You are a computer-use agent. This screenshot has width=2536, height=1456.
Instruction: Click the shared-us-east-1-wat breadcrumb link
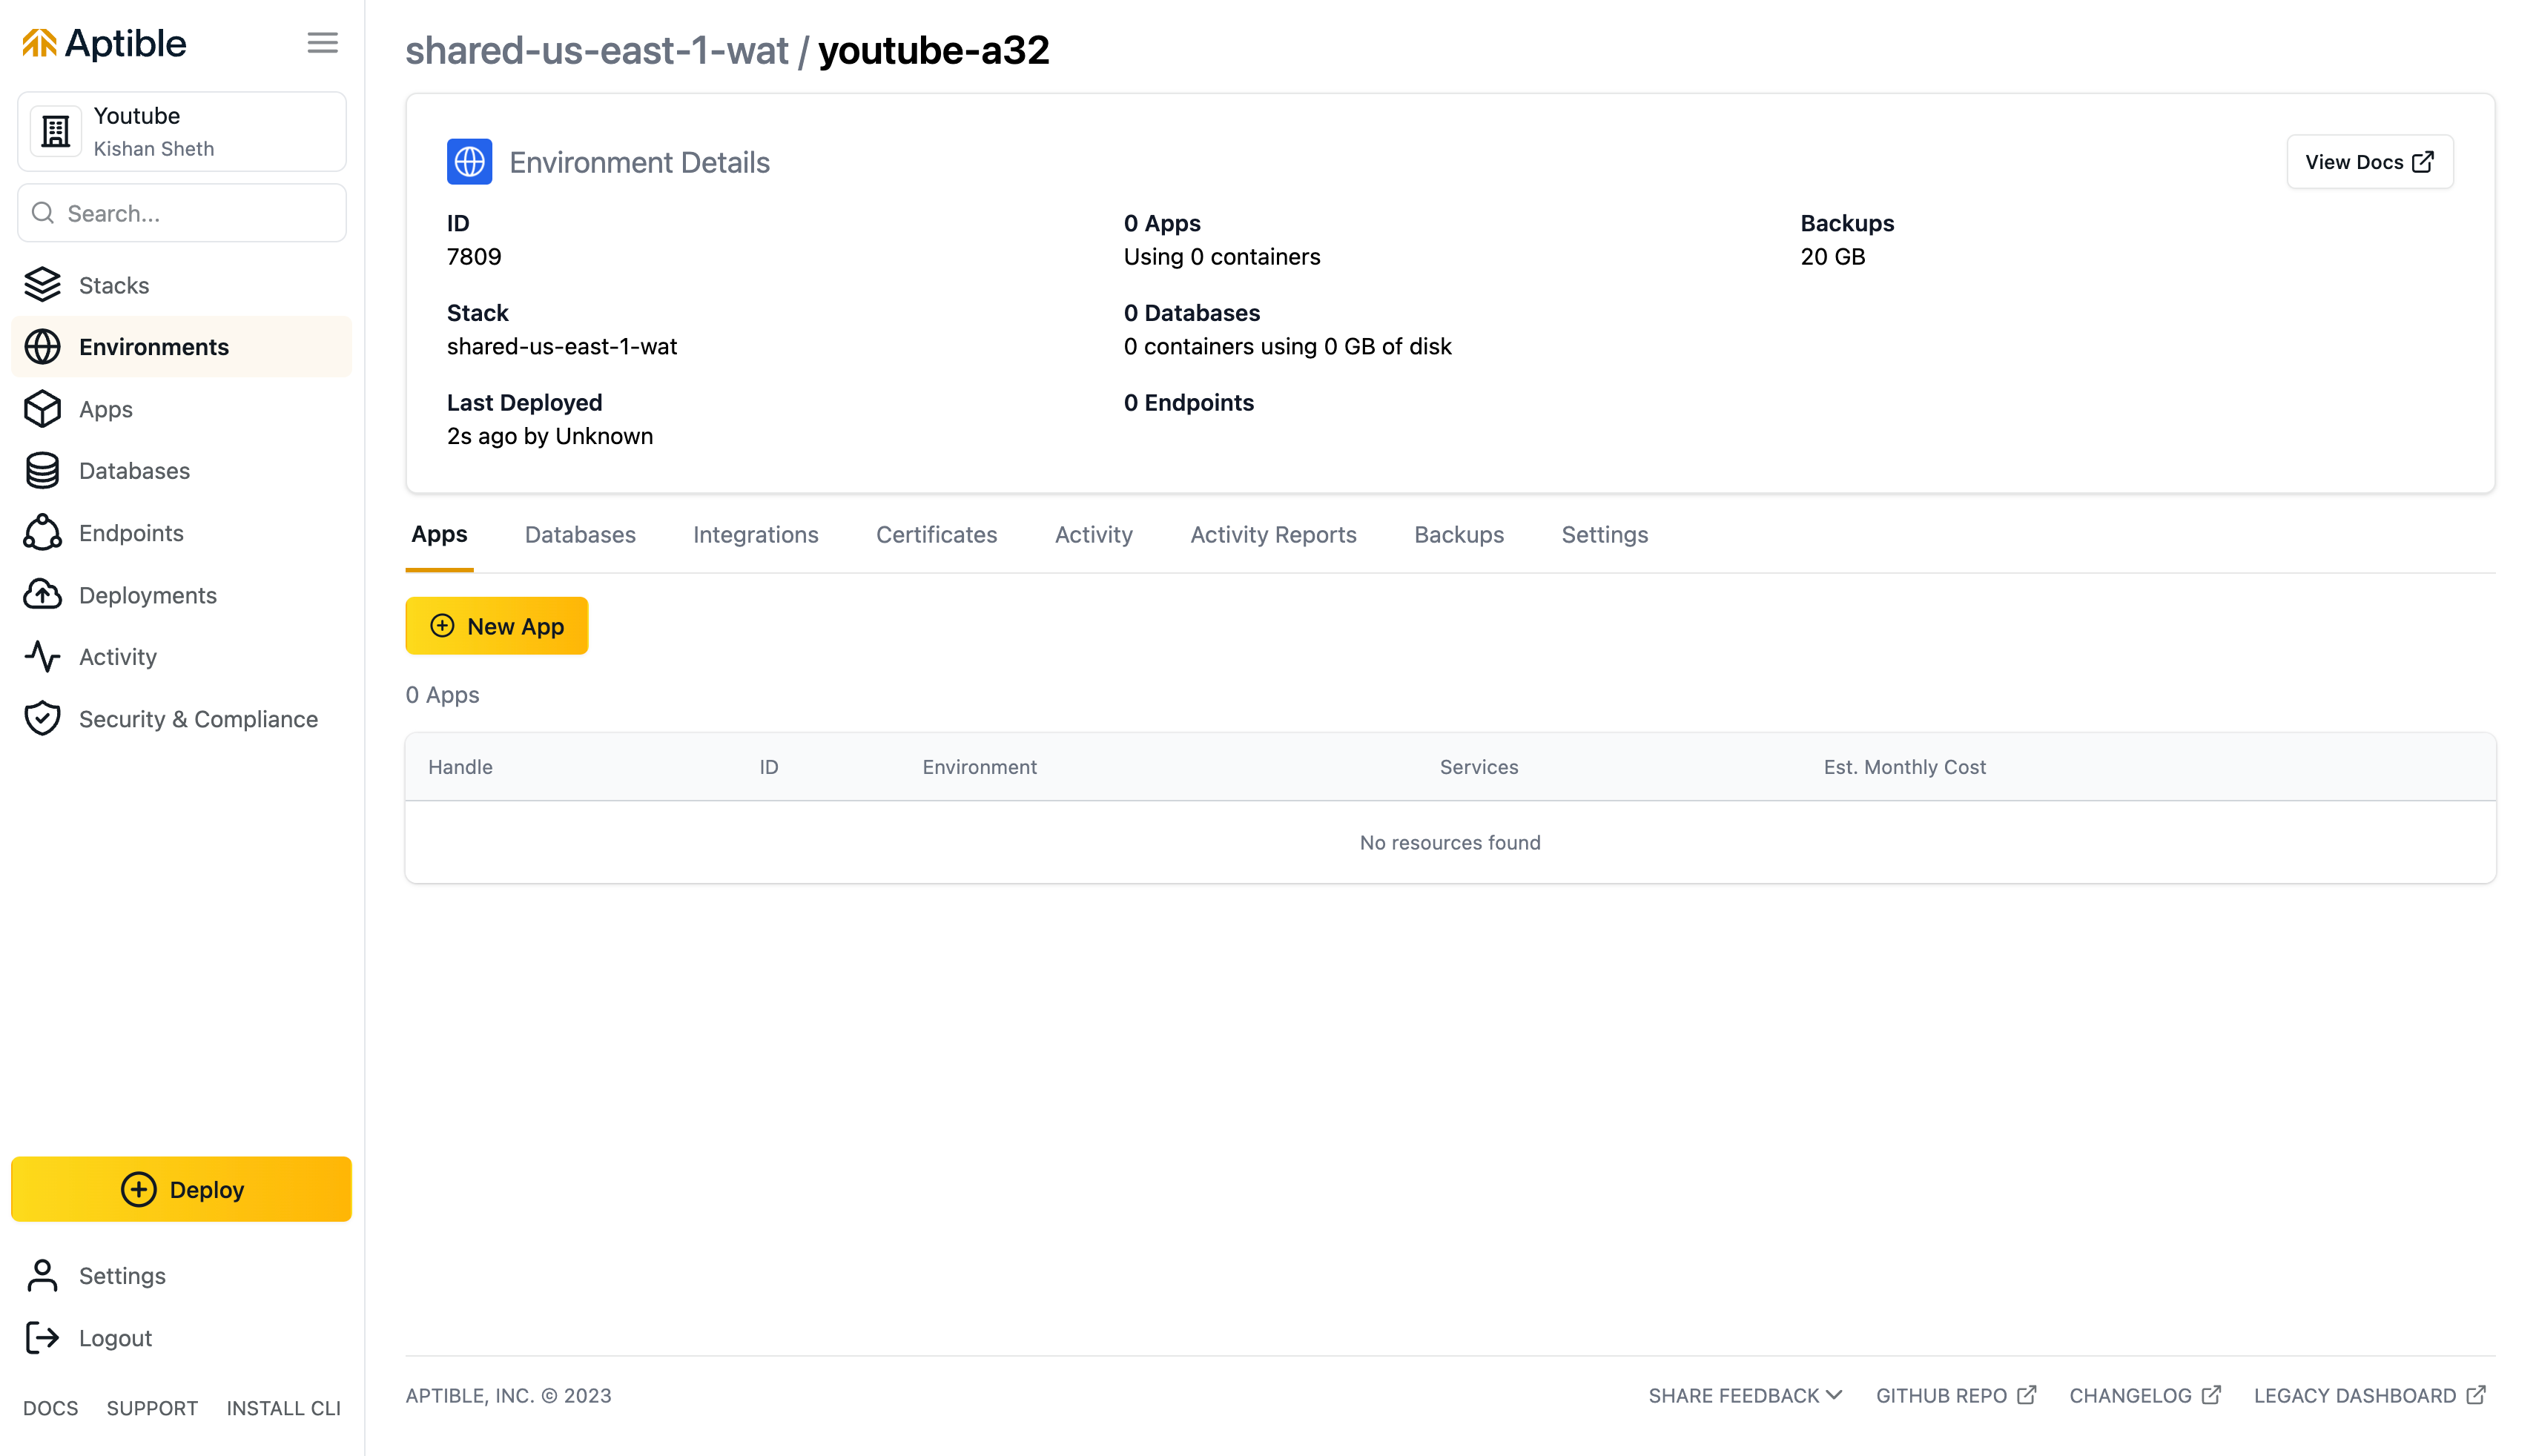596,51
